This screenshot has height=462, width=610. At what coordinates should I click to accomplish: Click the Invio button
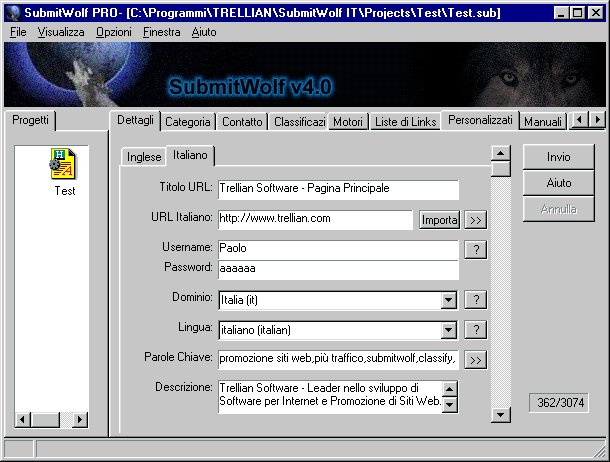[558, 157]
